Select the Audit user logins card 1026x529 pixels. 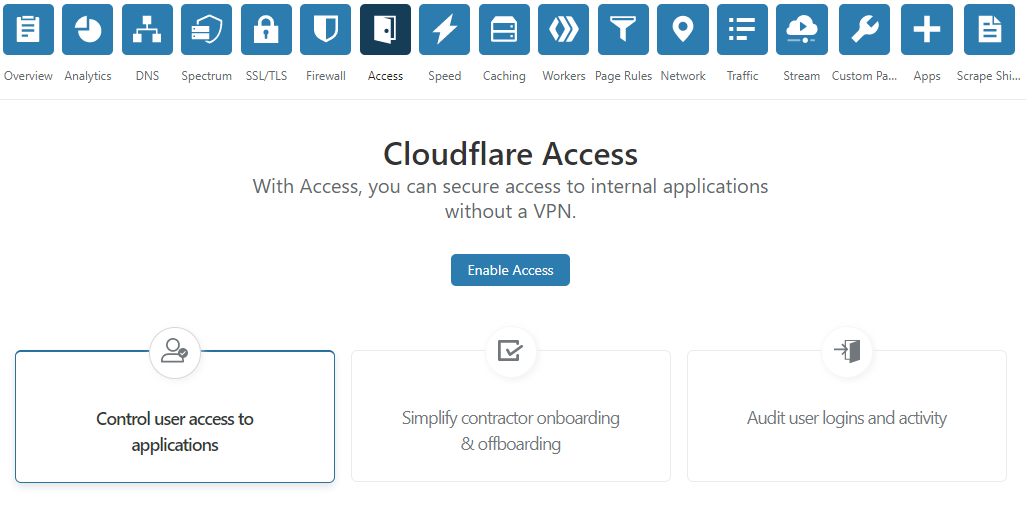click(847, 416)
